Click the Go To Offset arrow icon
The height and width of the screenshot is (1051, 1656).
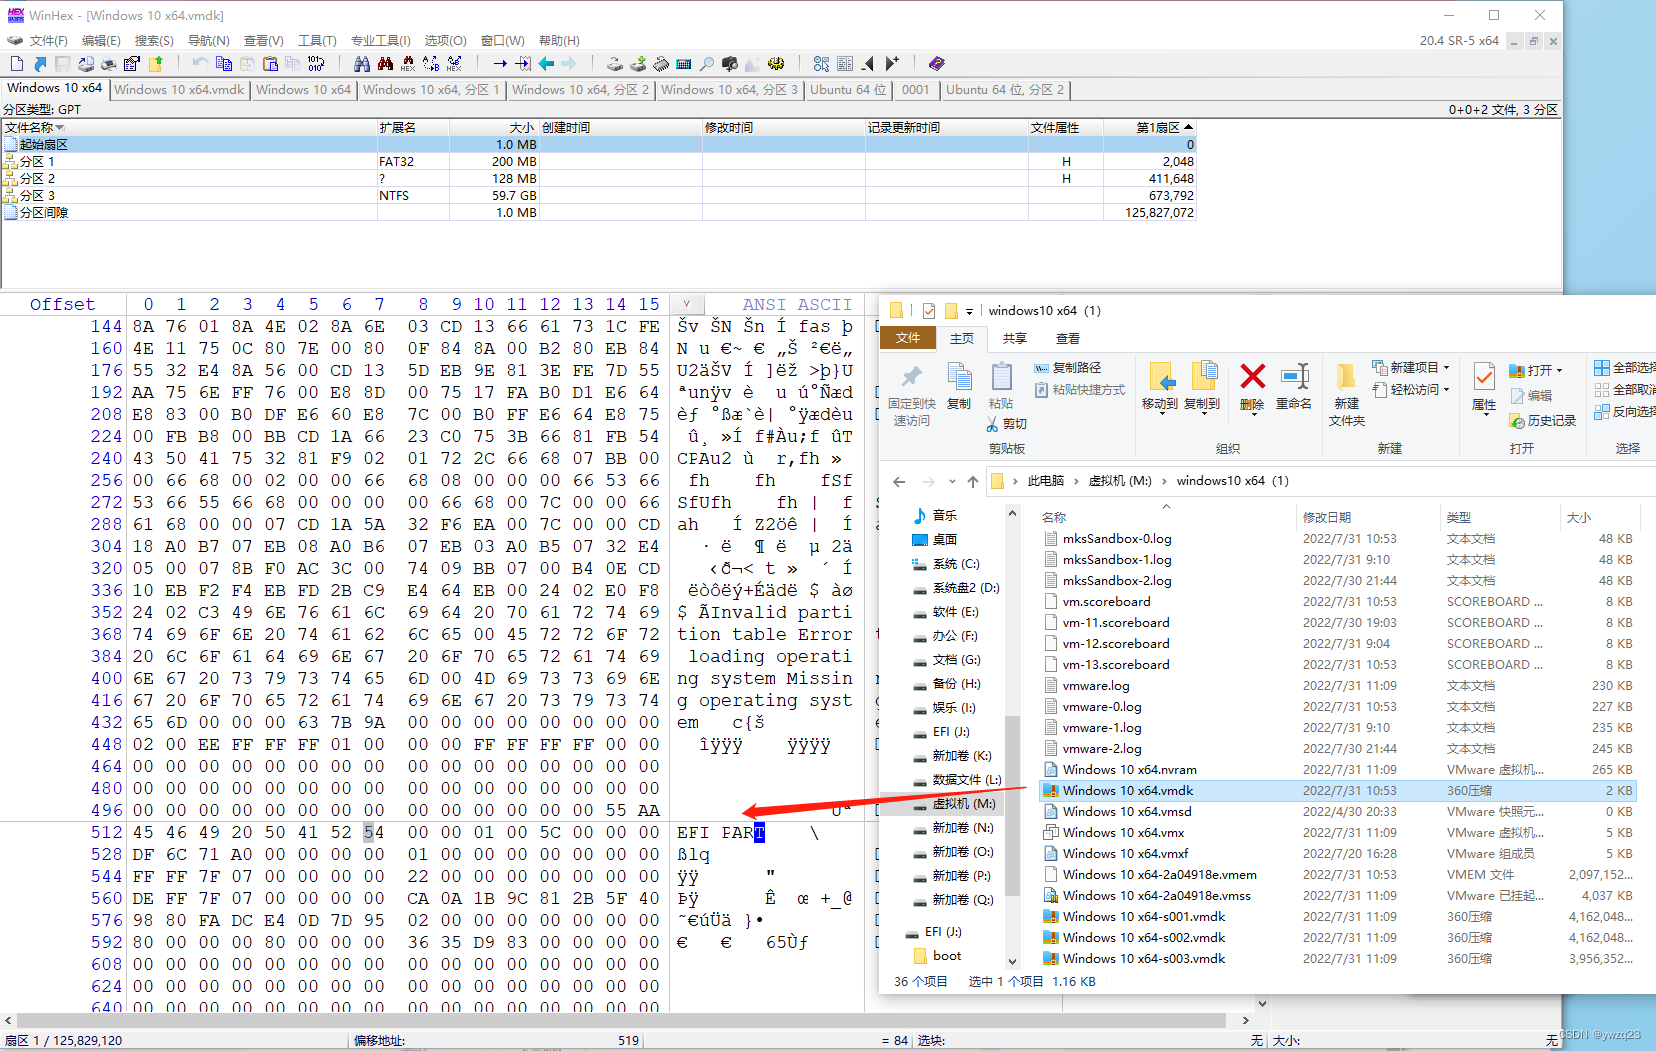click(499, 63)
